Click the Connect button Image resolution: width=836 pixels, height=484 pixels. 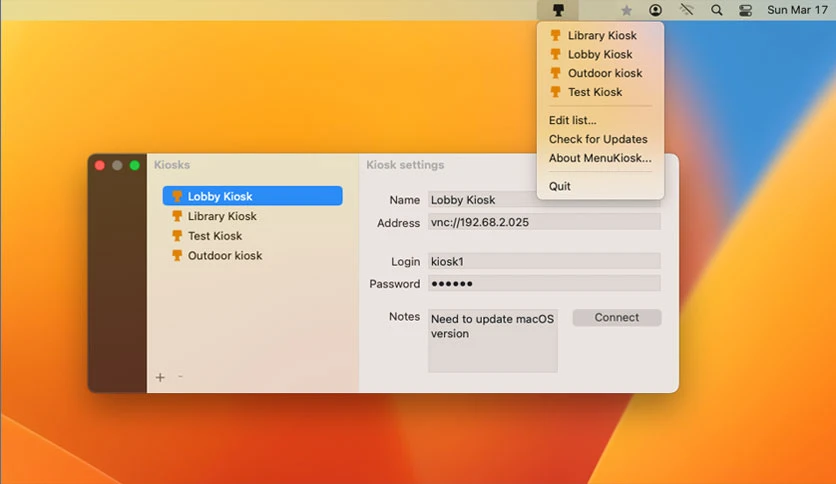[617, 318]
